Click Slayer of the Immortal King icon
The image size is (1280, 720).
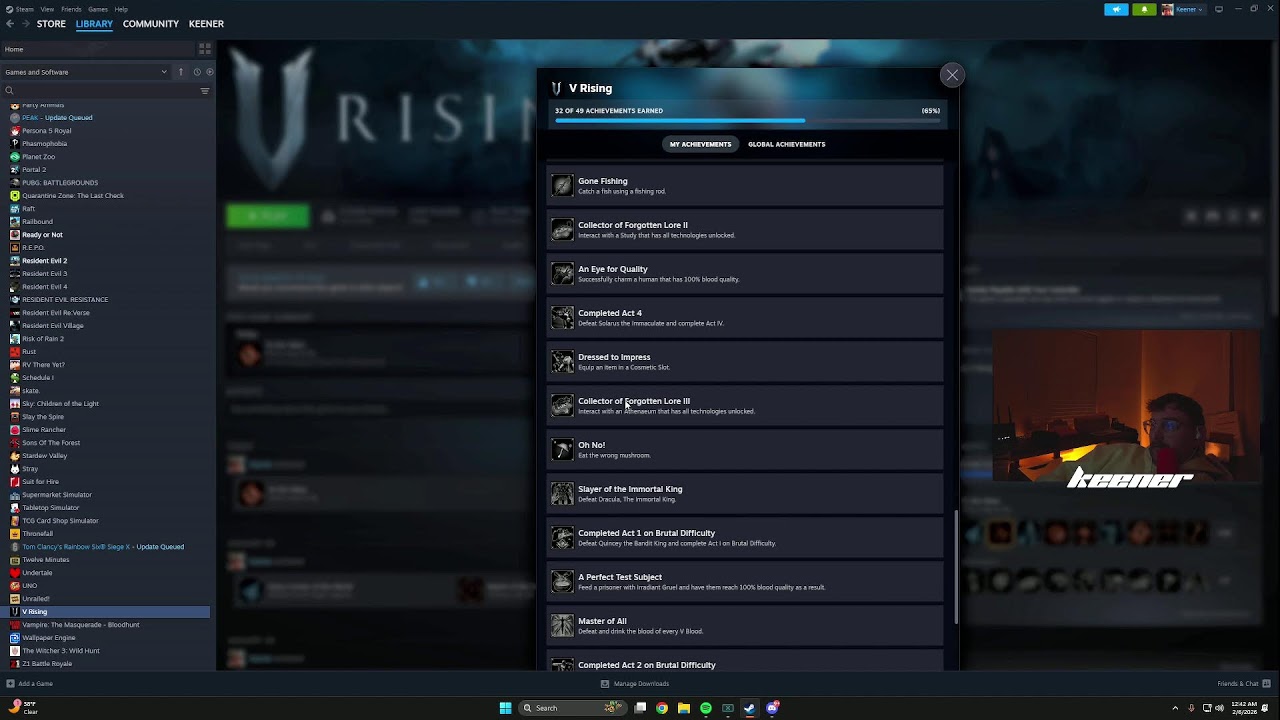(563, 493)
